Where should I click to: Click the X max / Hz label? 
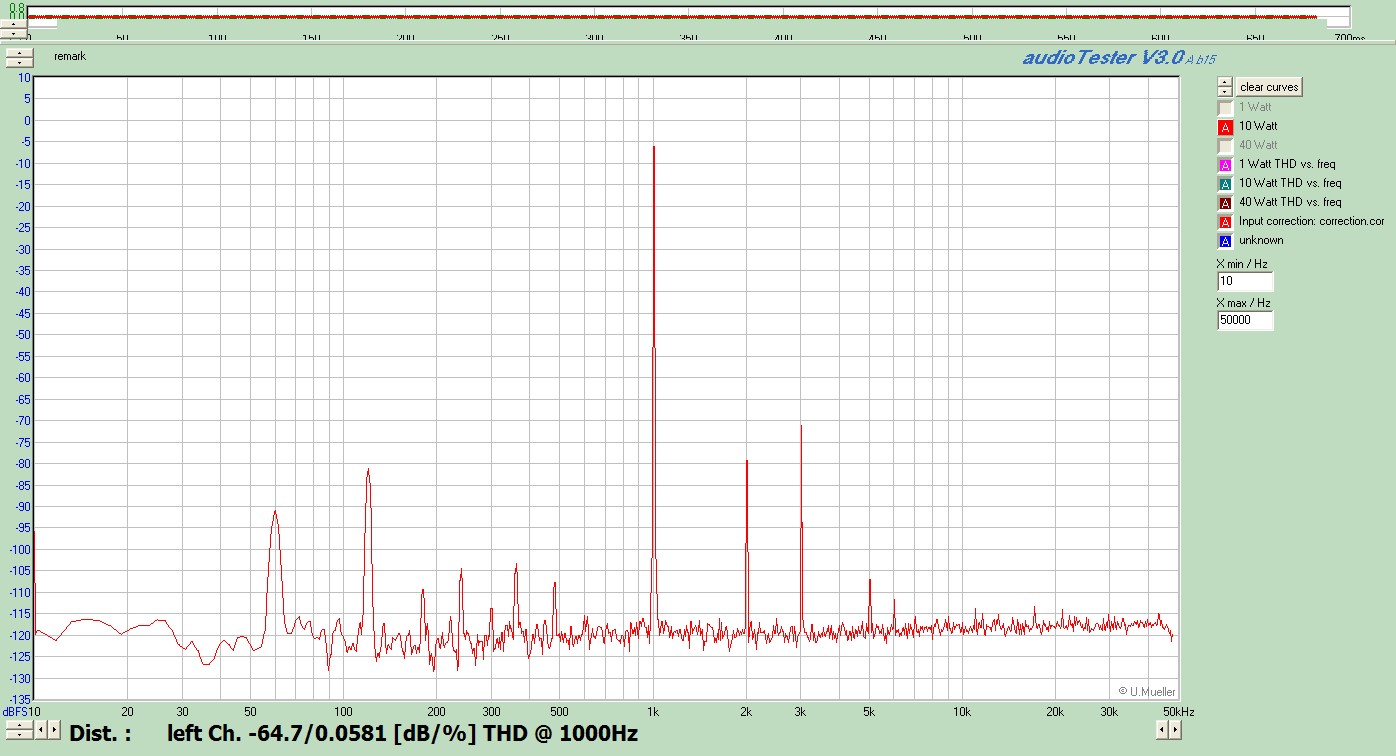[x=1243, y=303]
